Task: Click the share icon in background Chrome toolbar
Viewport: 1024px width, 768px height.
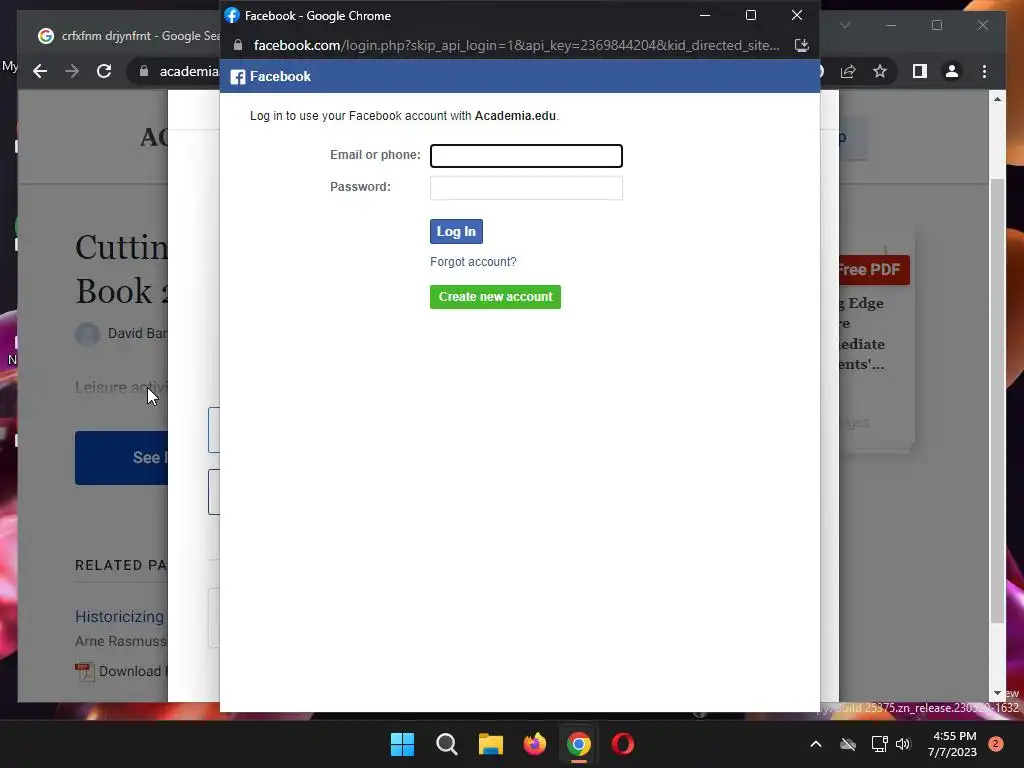Action: click(848, 71)
